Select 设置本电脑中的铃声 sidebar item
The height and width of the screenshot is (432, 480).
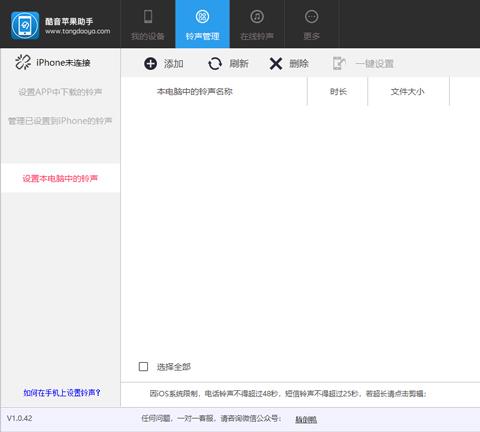[x=60, y=178]
